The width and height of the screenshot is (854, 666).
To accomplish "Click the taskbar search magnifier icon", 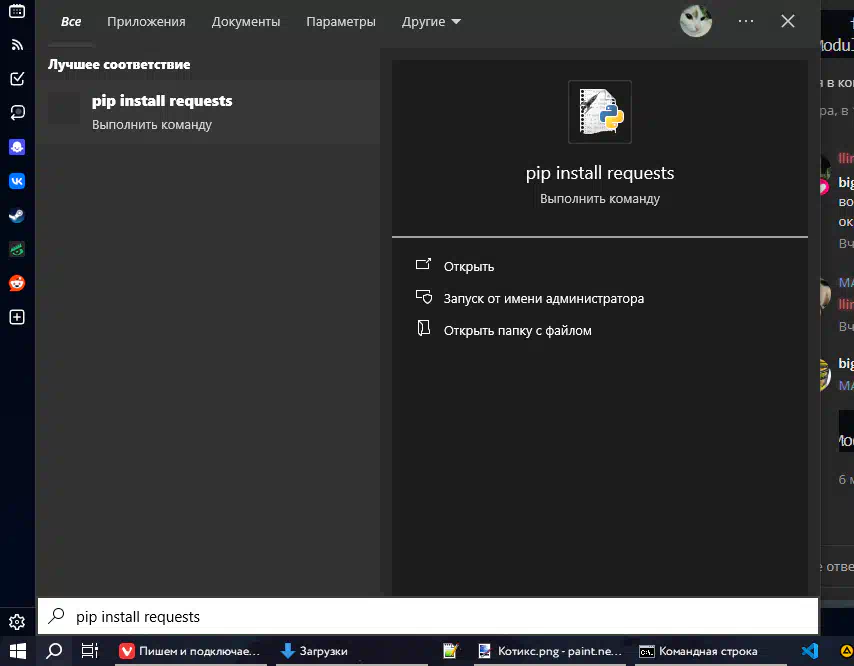I will (x=54, y=651).
